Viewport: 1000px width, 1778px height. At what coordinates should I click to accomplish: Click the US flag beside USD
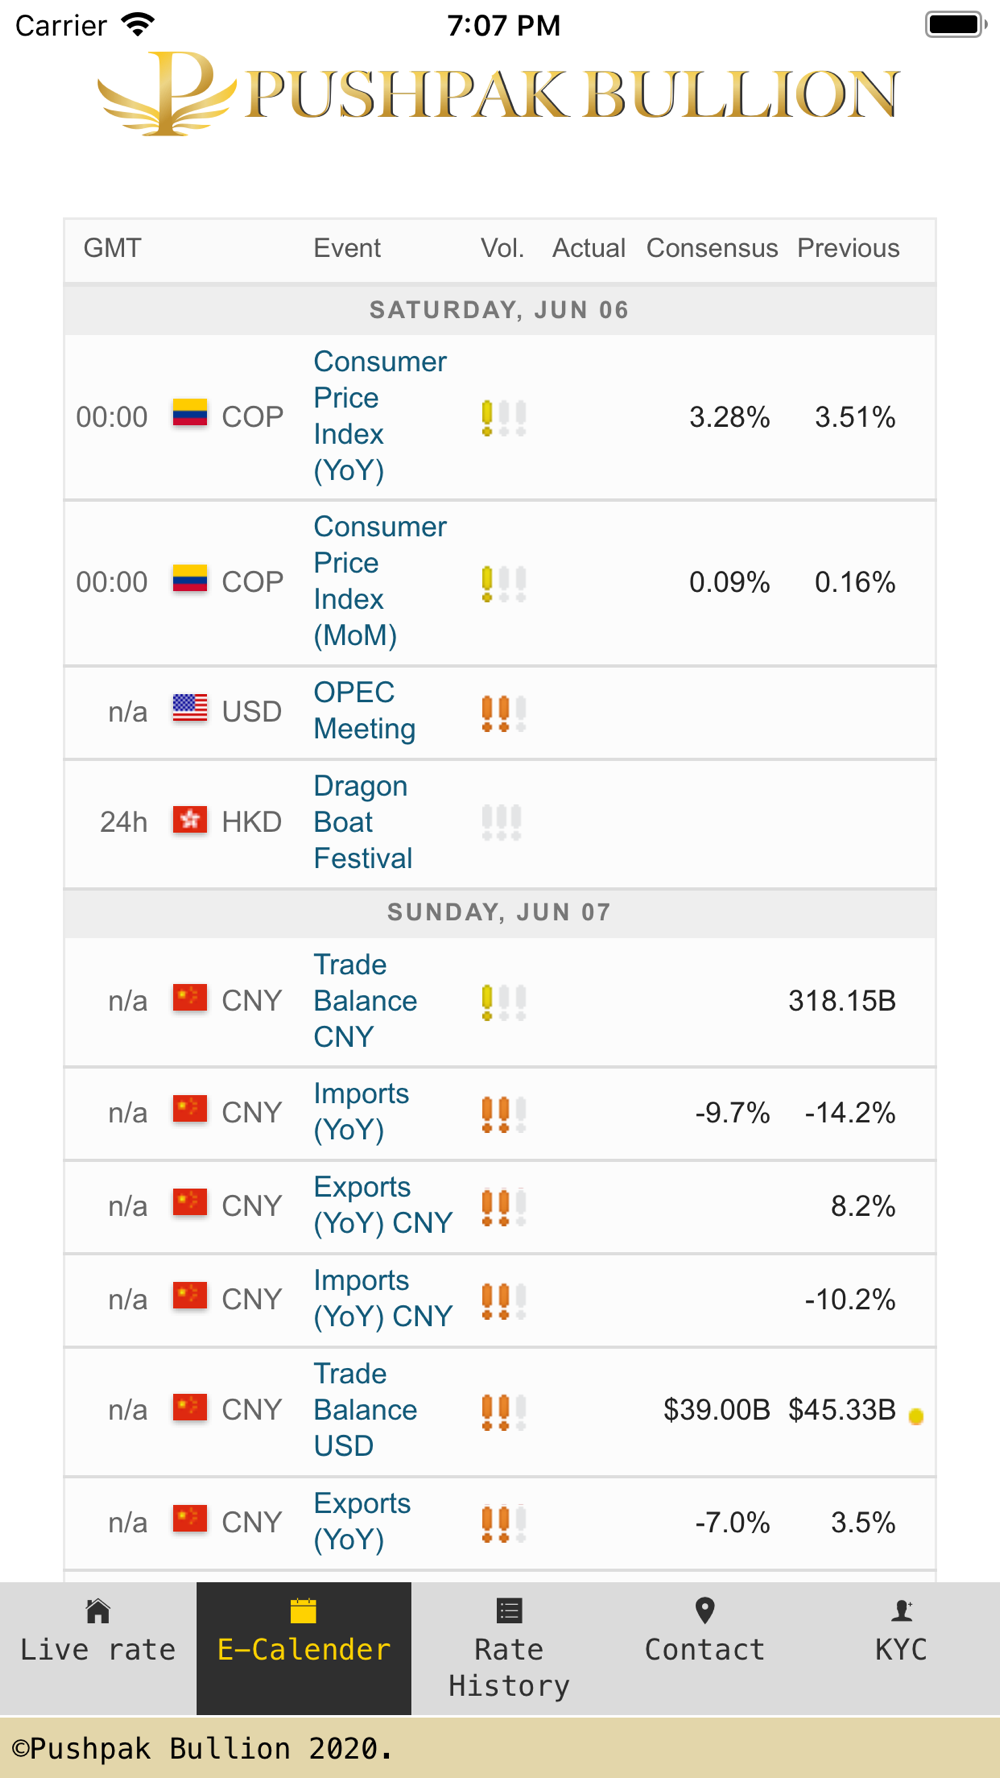pyautogui.click(x=190, y=709)
